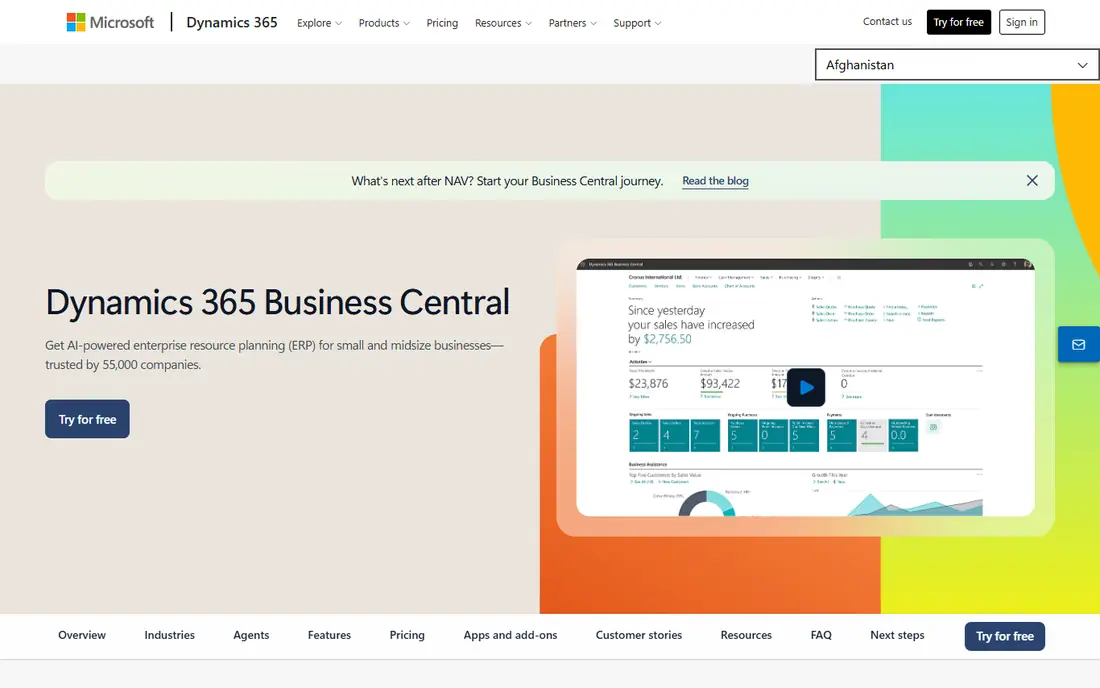Image resolution: width=1100 pixels, height=688 pixels.
Task: Click the Dynamics 365 Business Central heading
Action: point(278,302)
